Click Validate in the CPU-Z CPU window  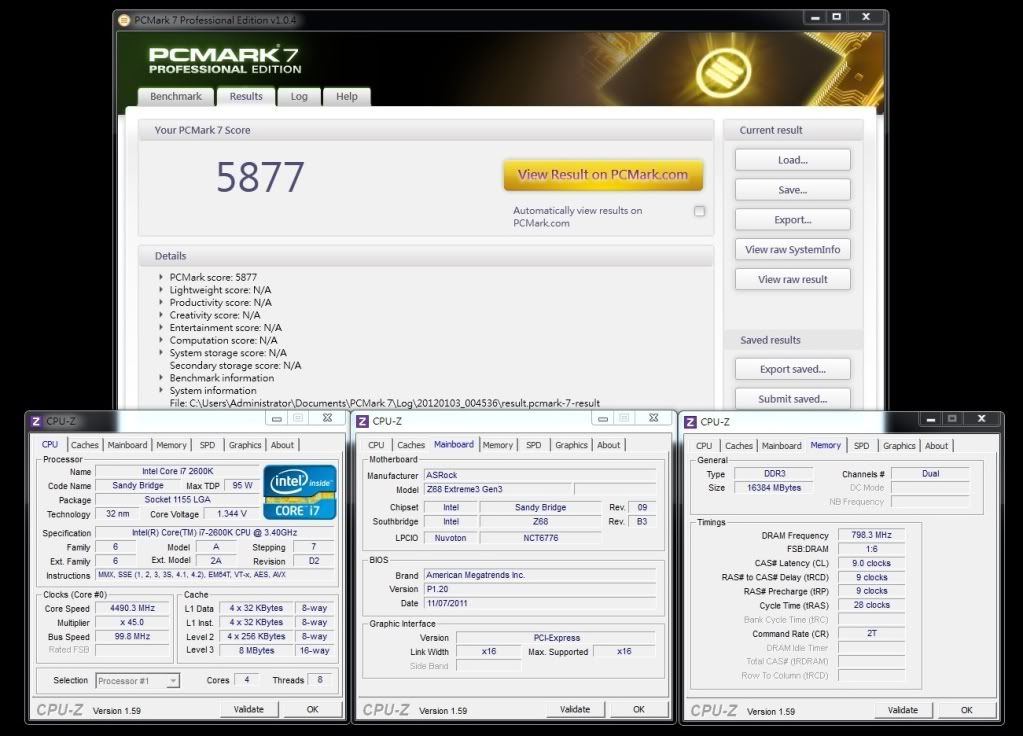coord(249,709)
